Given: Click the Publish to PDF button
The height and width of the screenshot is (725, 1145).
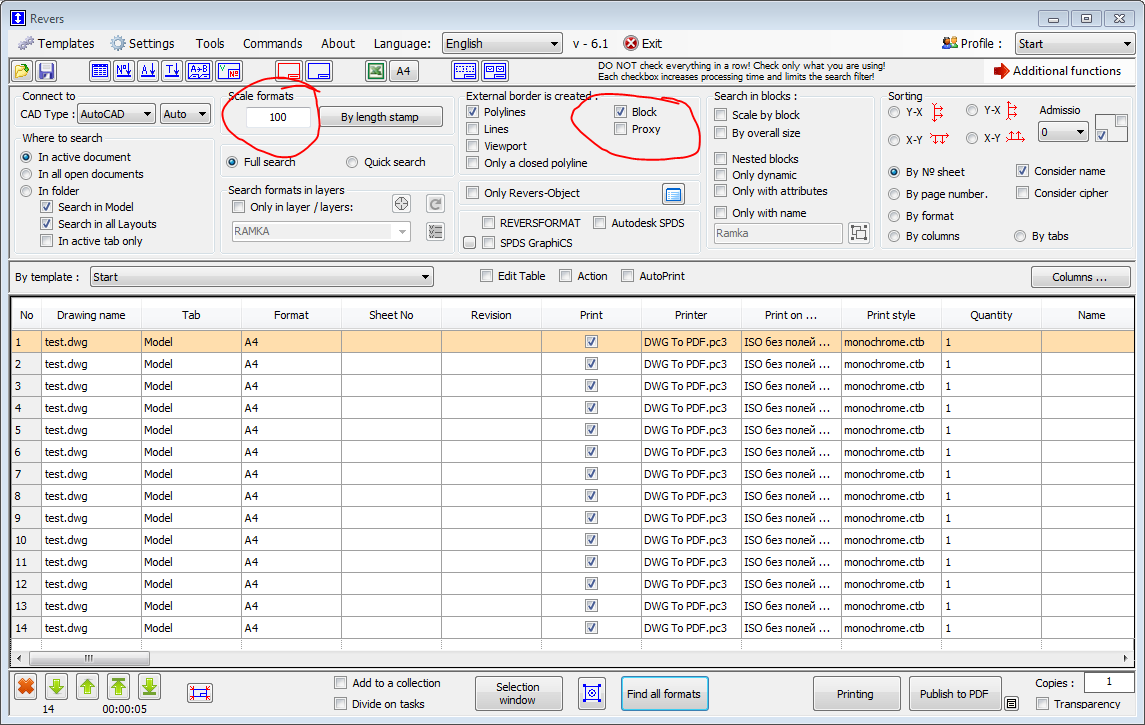Looking at the screenshot, I should pyautogui.click(x=954, y=694).
